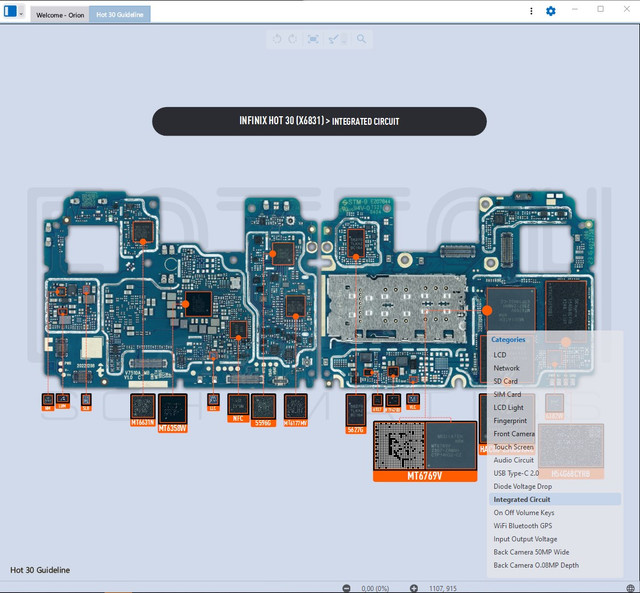Viewport: 640px width, 593px height.
Task: Select SD Card category
Action: click(505, 381)
